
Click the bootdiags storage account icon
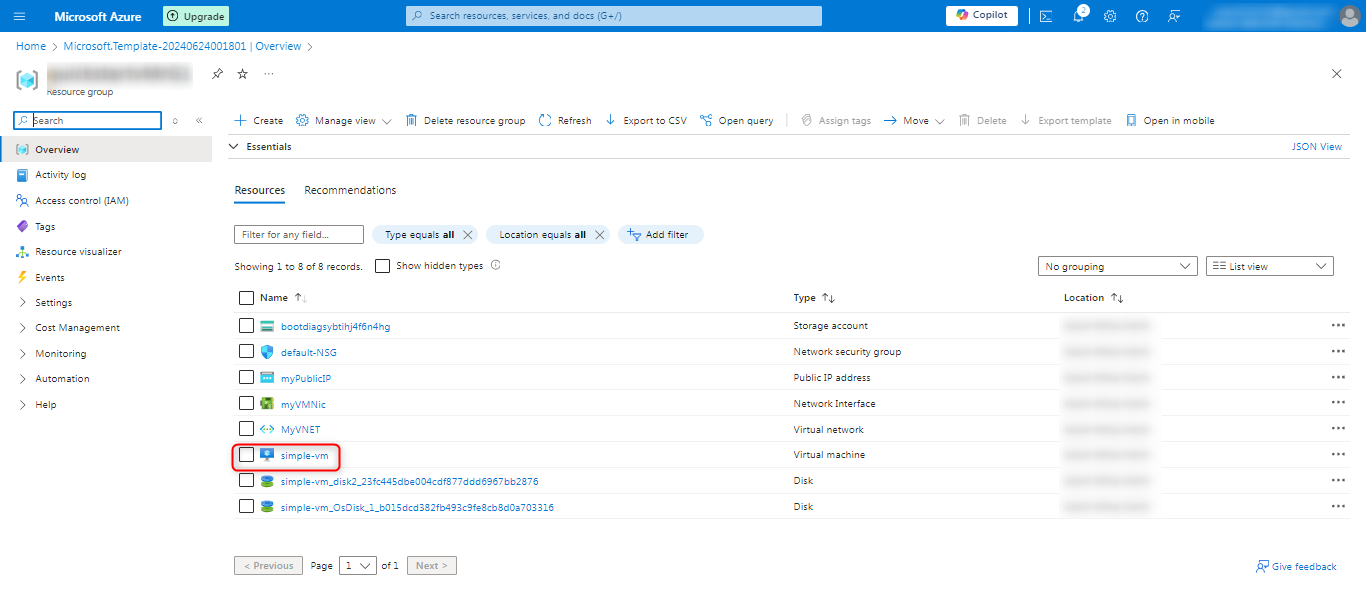pyautogui.click(x=267, y=326)
